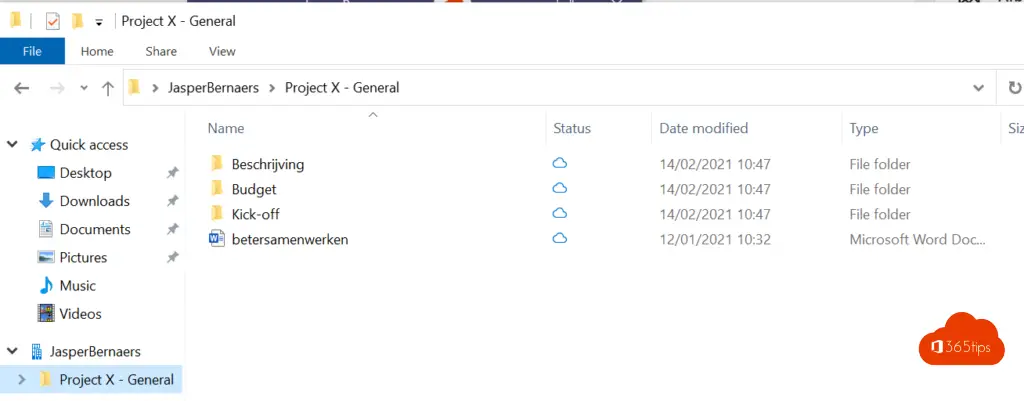Navigate back with the back arrow
Viewport: 1024px width, 401px height.
point(22,88)
